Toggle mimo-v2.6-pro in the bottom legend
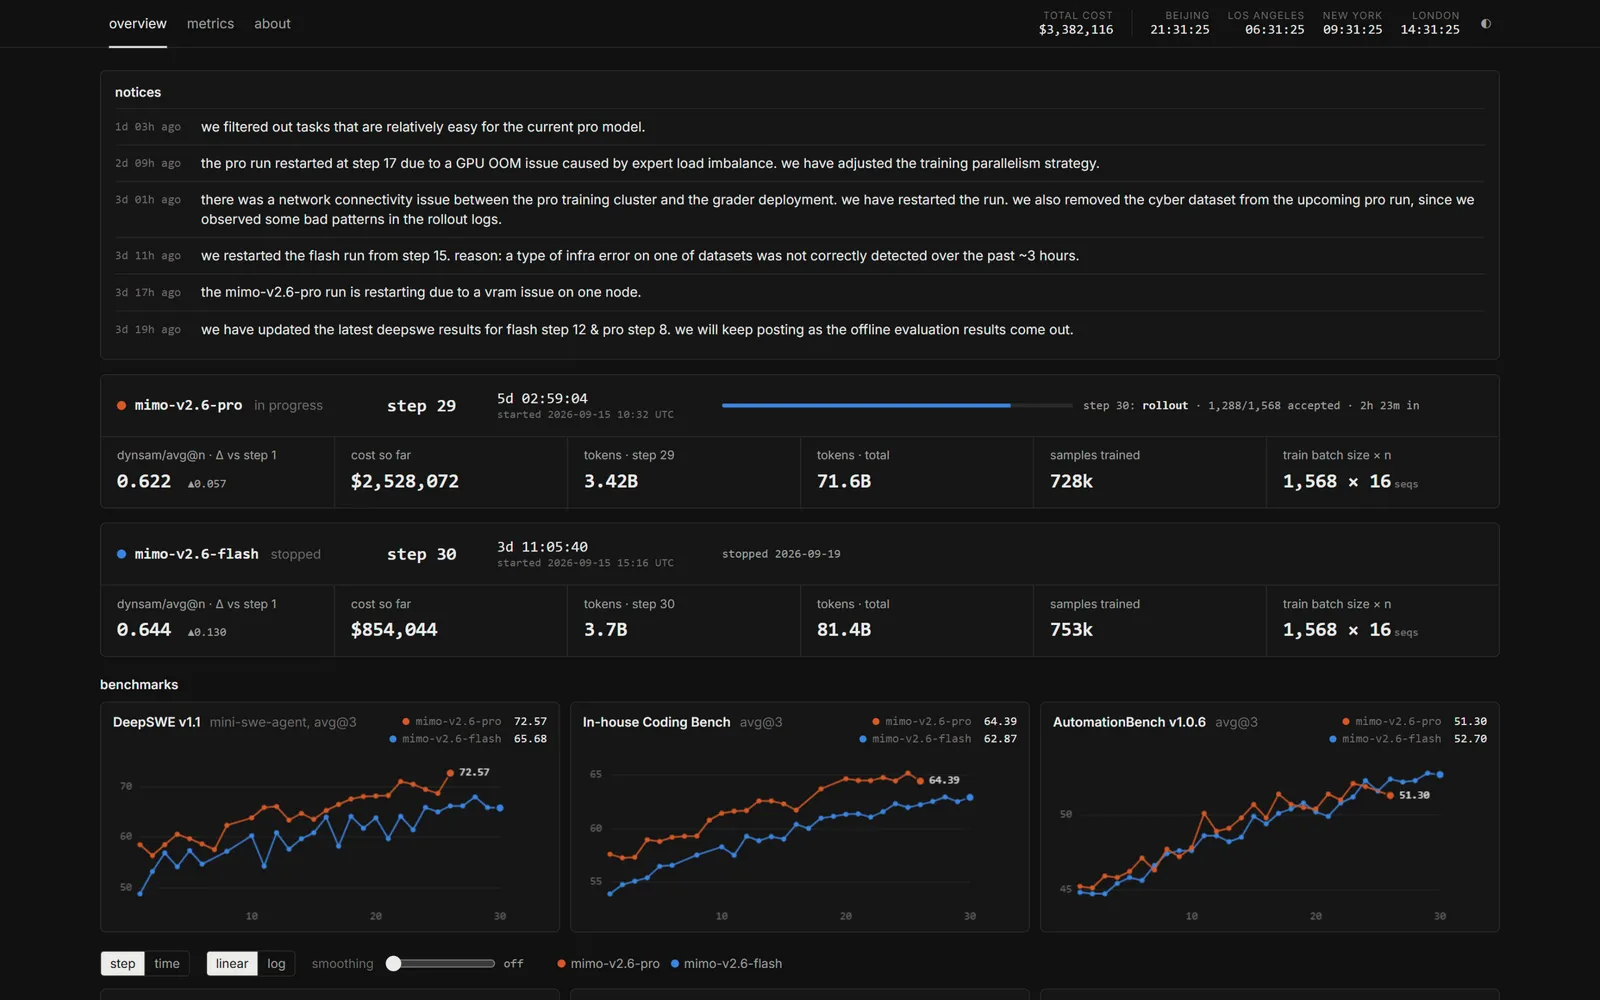This screenshot has width=1600, height=1000. tap(608, 963)
